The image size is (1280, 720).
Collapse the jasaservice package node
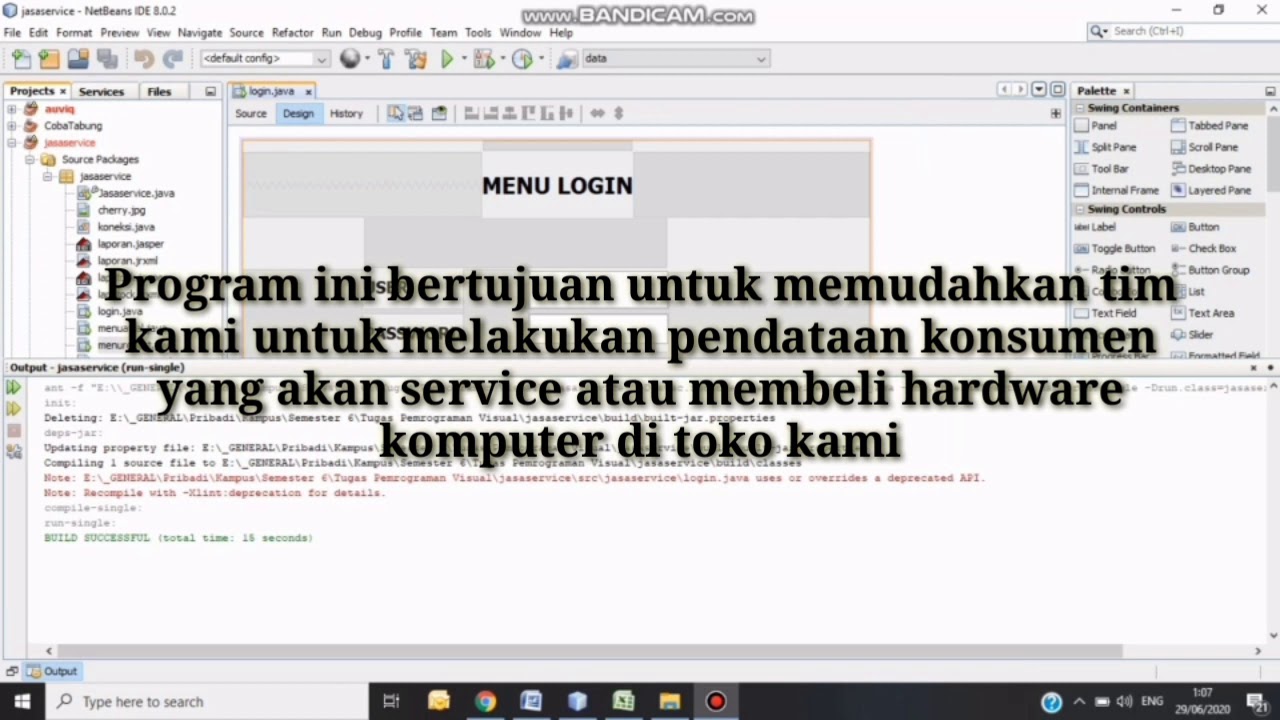coord(47,177)
